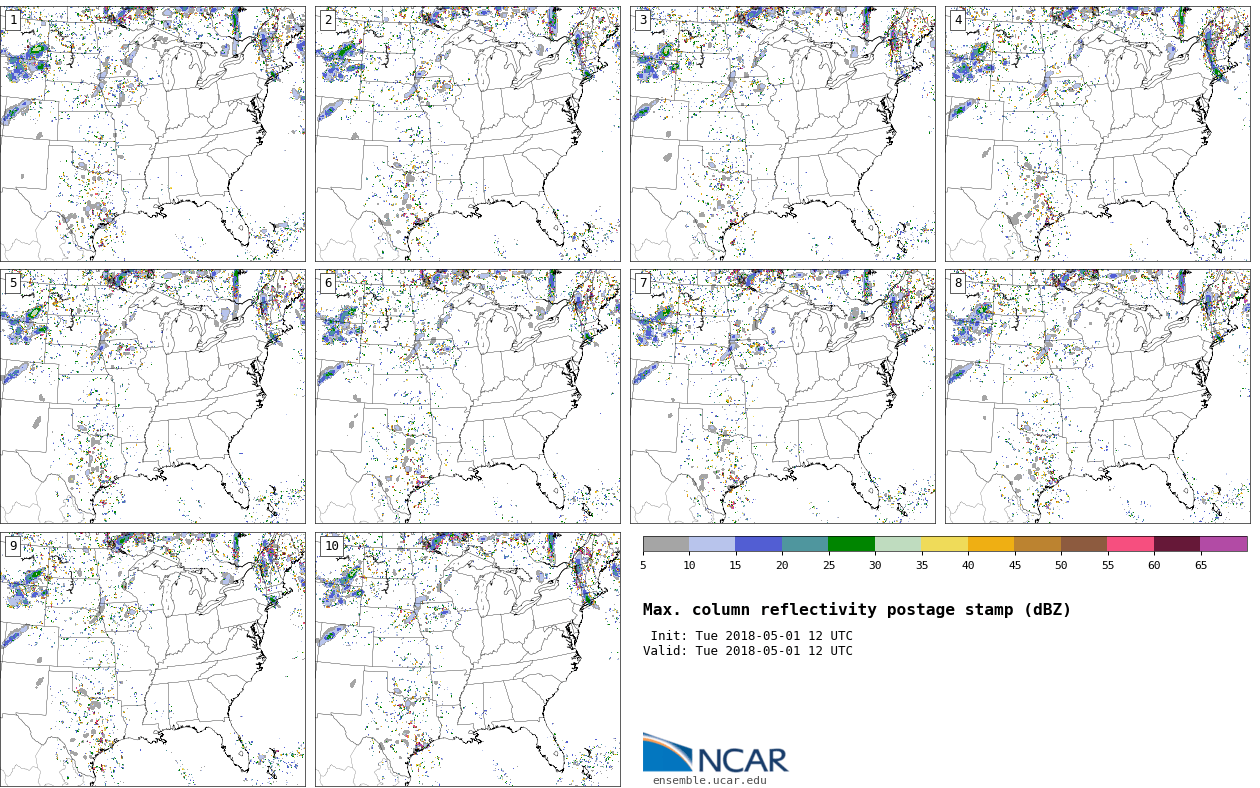Click the teal 20-25 dBZ swatch
Image resolution: width=1260 pixels, height=788 pixels.
click(x=805, y=544)
